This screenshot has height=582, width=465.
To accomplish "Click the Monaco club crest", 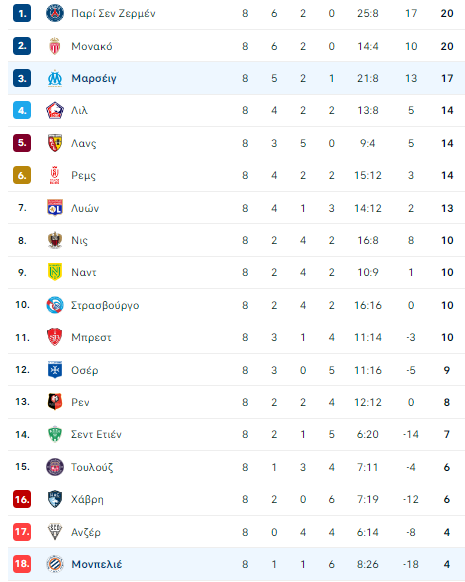I will [55, 46].
